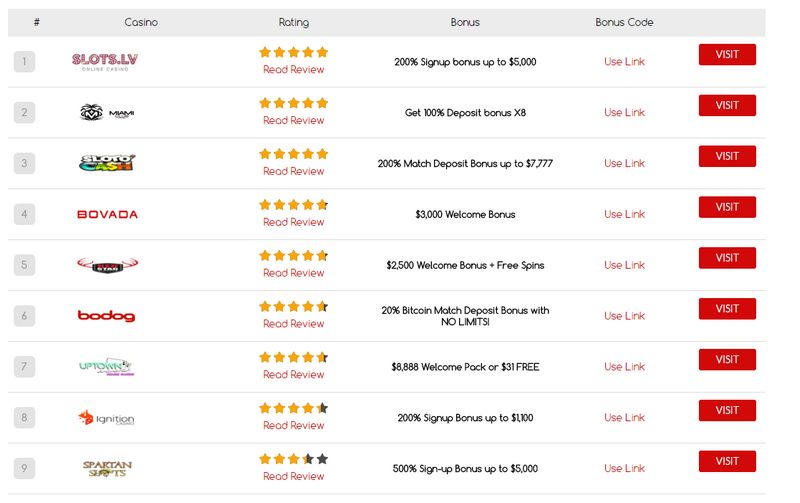The width and height of the screenshot is (800, 503).
Task: Use Link bonus code for Bodog
Action: (x=624, y=316)
